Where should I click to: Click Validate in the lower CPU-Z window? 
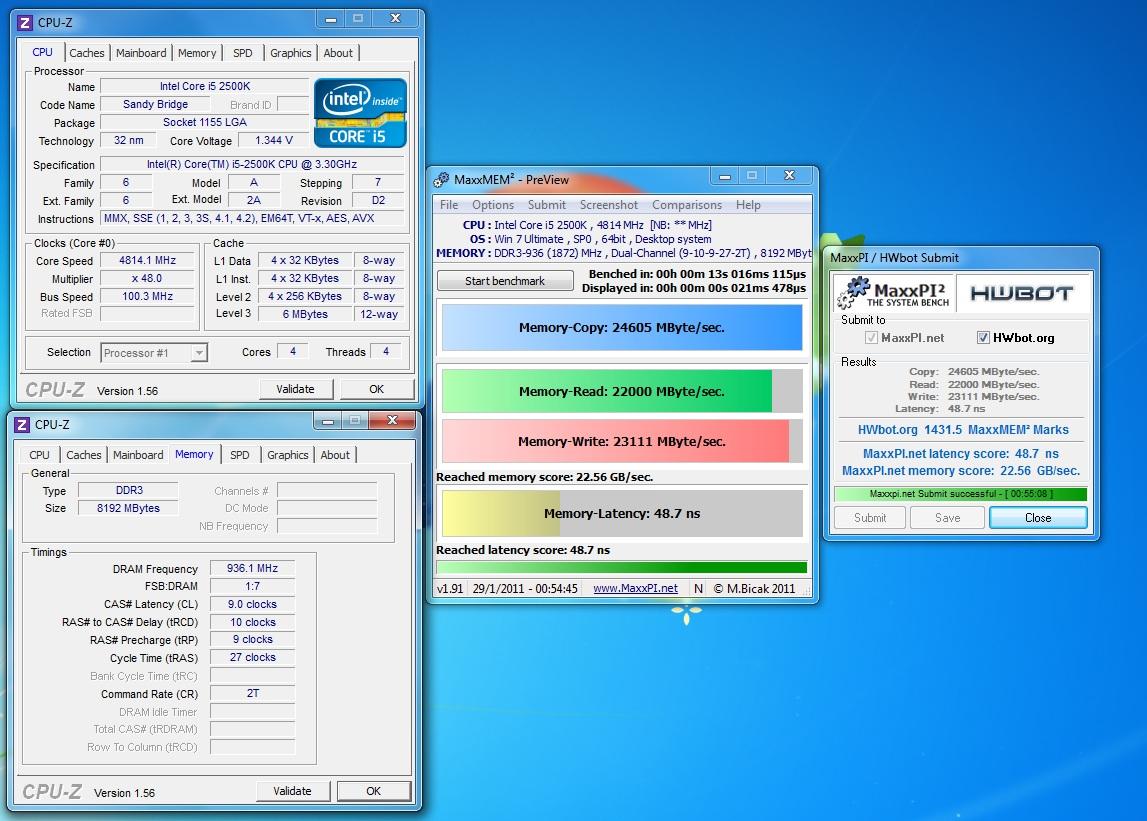[x=293, y=791]
